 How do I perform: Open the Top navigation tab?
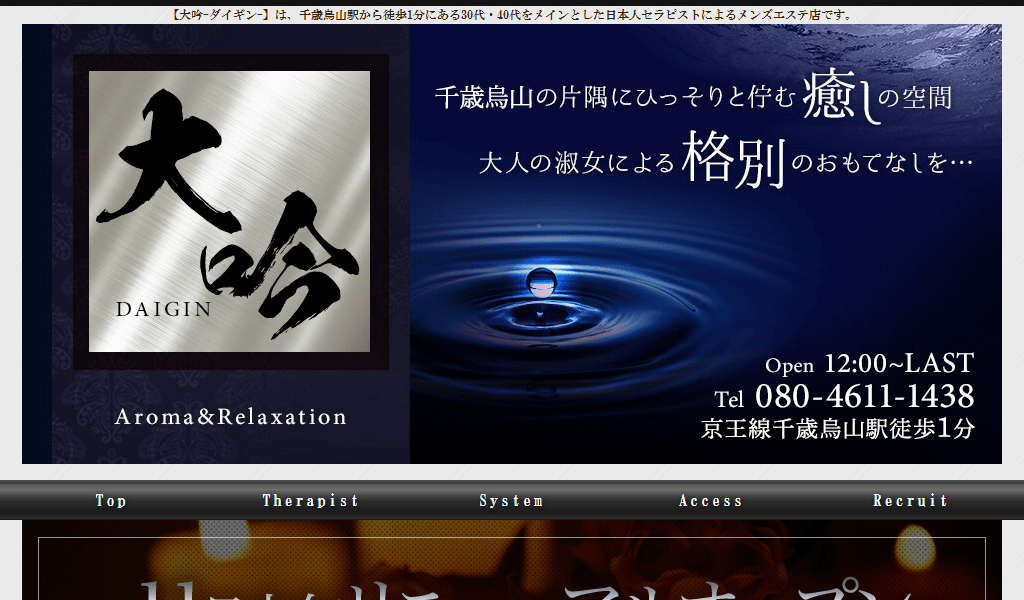coord(111,501)
